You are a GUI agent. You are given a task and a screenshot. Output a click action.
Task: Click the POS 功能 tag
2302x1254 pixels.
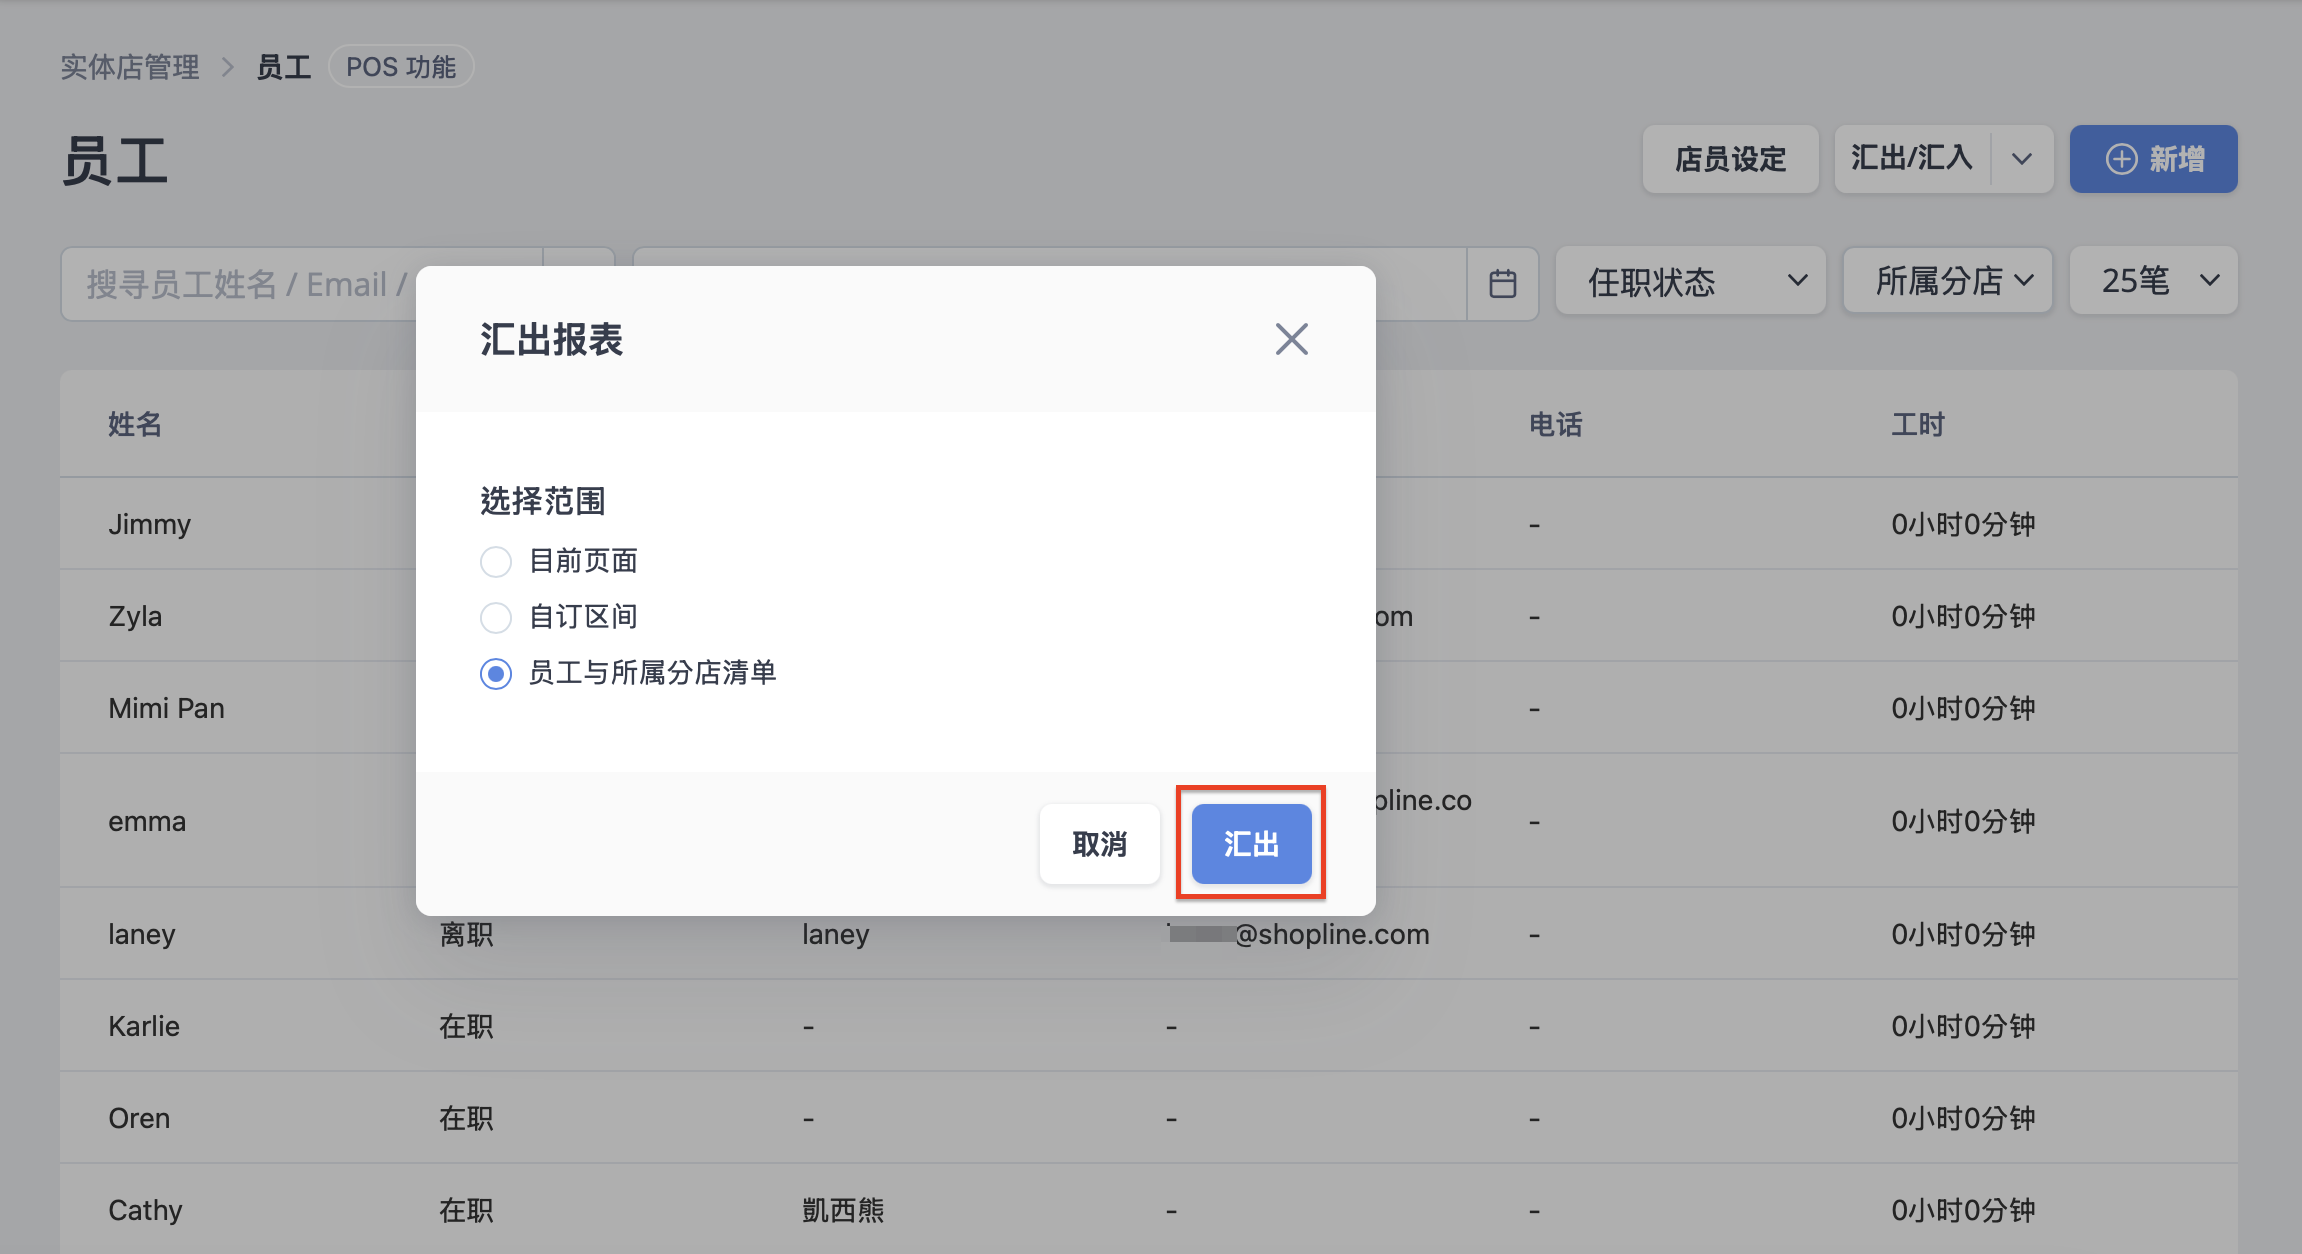click(x=401, y=67)
